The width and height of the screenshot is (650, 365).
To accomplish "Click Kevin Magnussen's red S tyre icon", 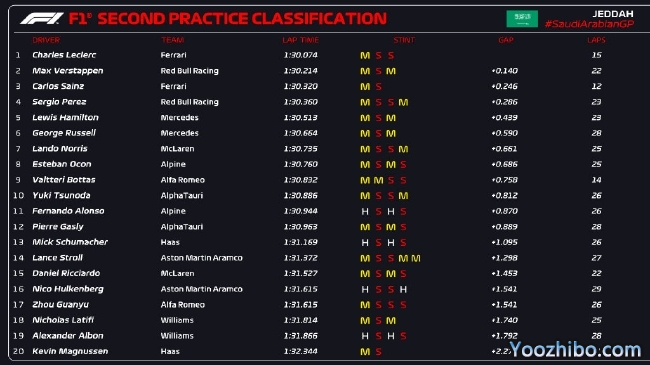I will point(378,352).
